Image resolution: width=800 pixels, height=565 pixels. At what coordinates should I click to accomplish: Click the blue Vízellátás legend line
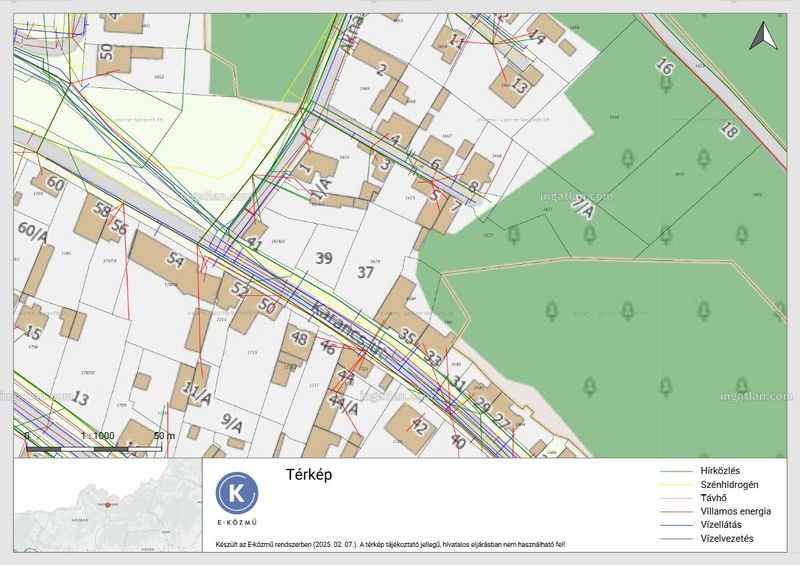676,525
